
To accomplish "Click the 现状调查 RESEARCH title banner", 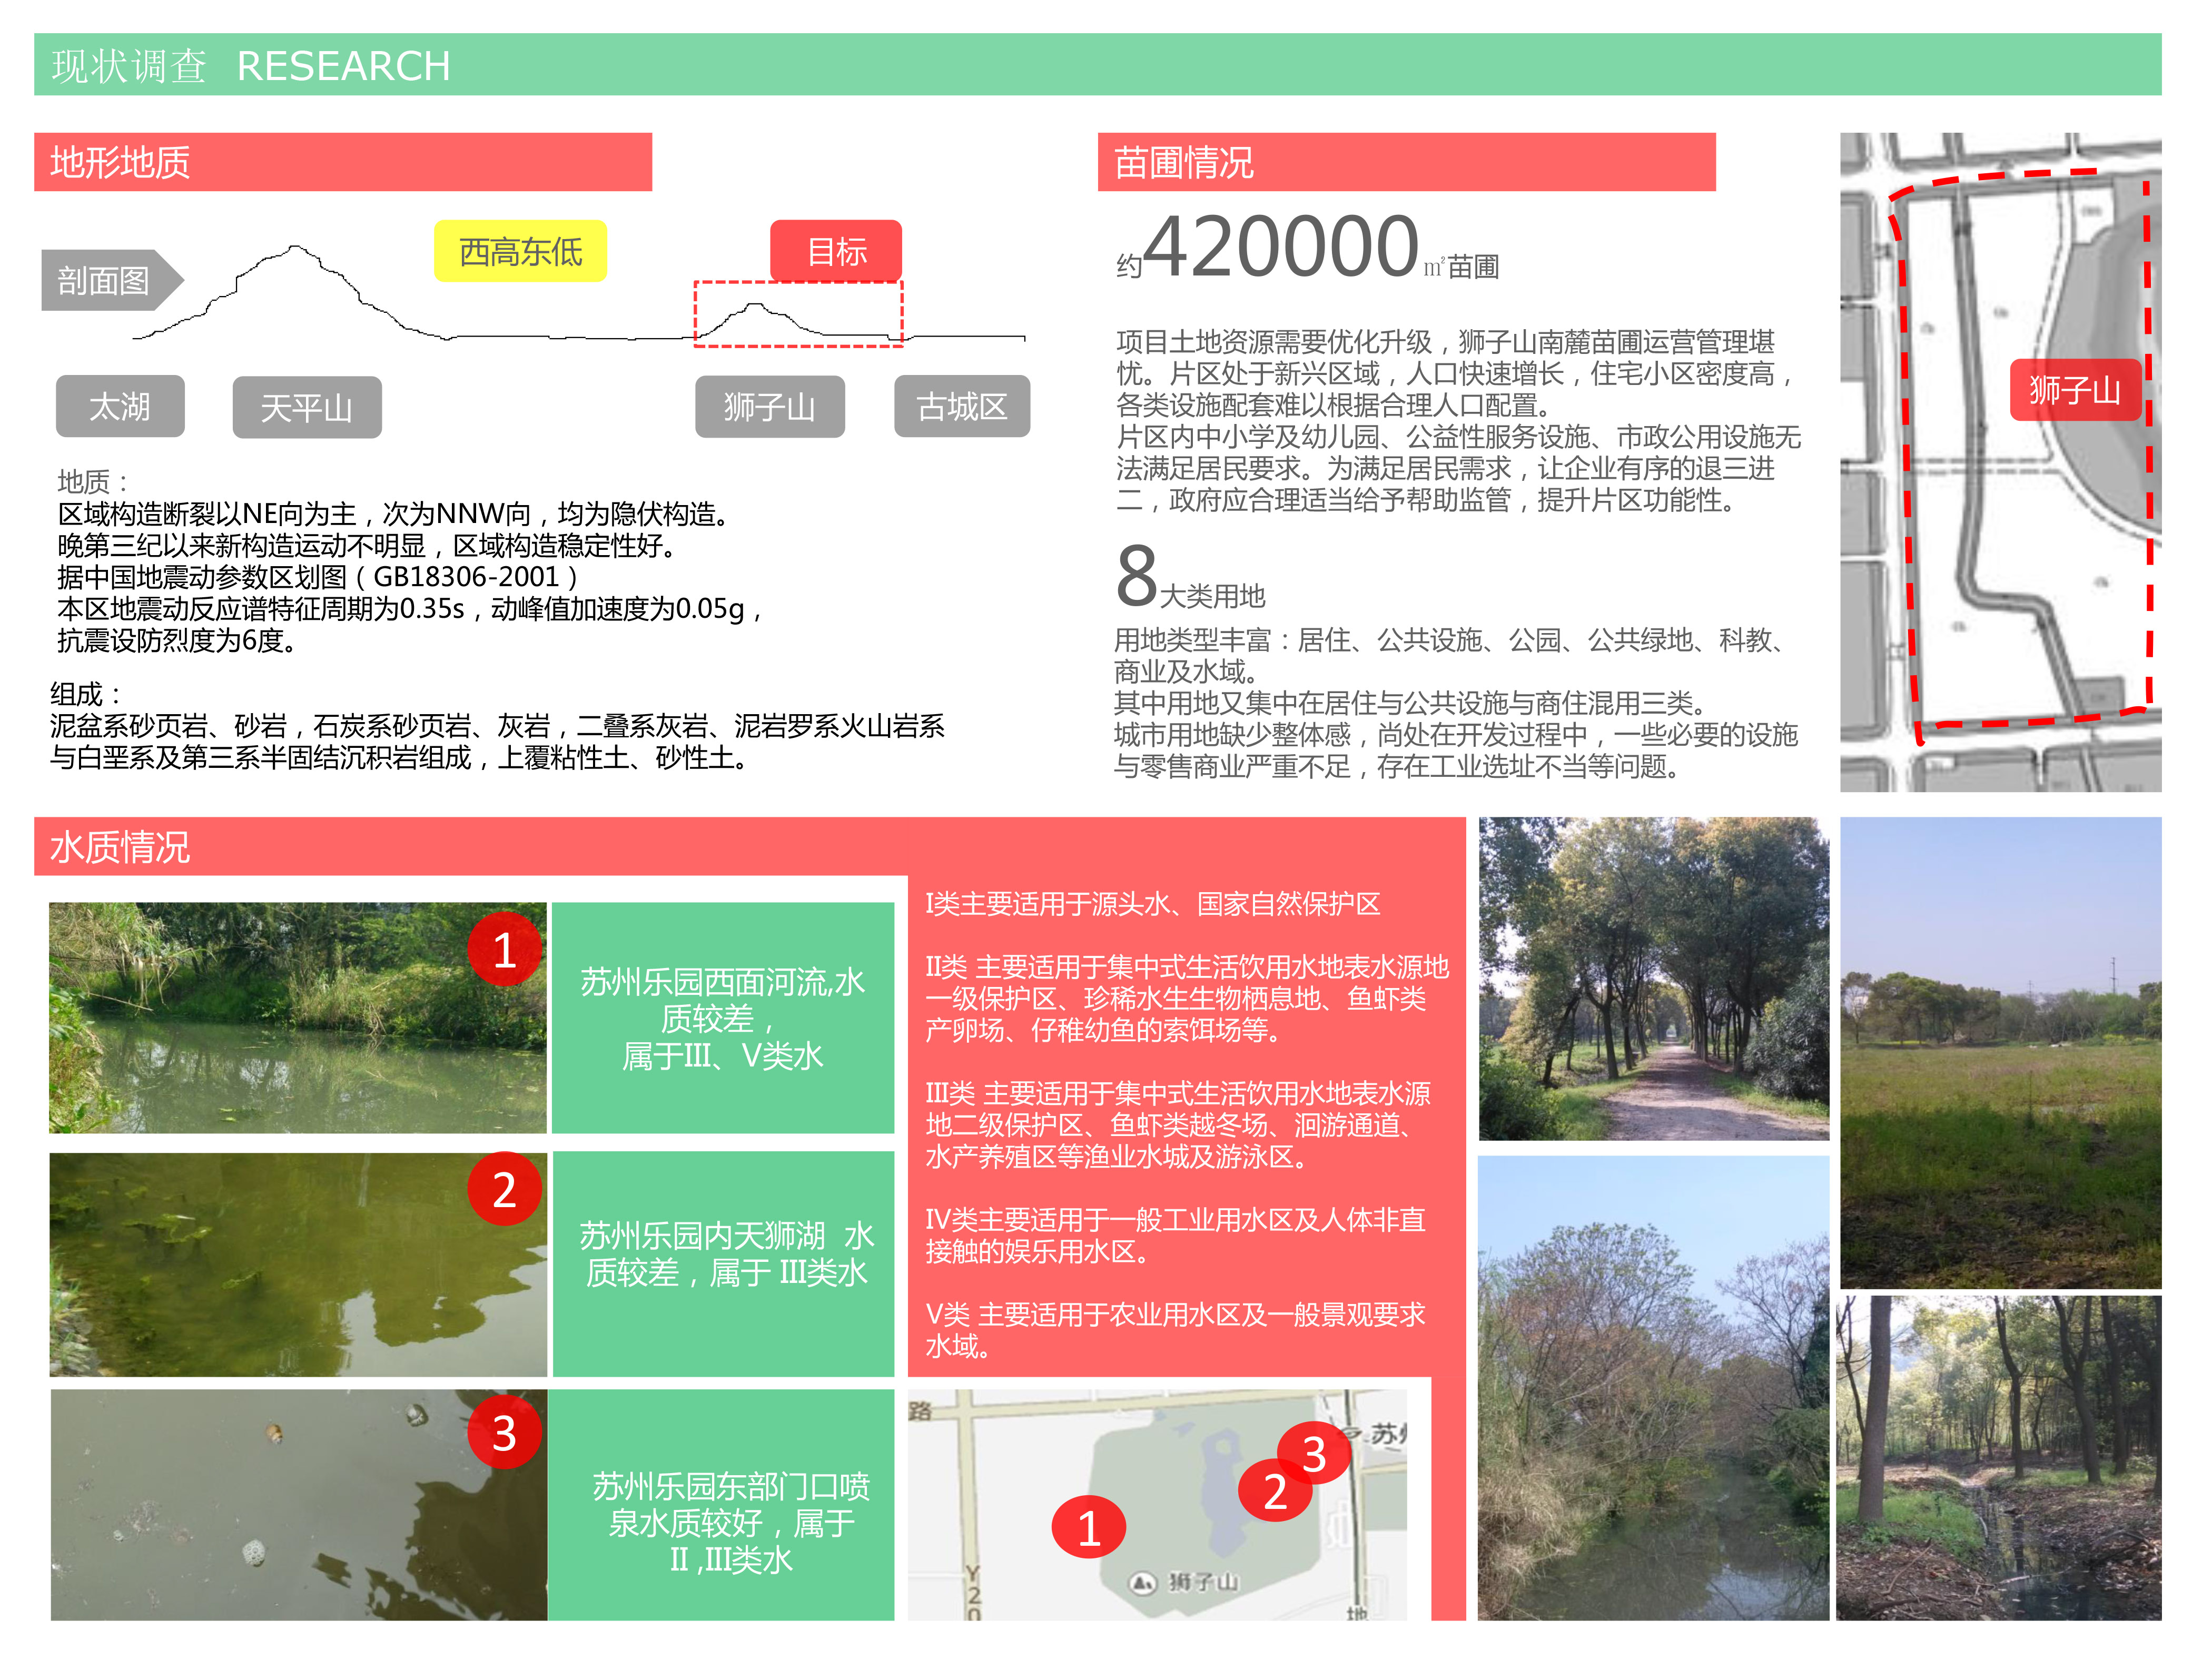I will (x=1098, y=65).
